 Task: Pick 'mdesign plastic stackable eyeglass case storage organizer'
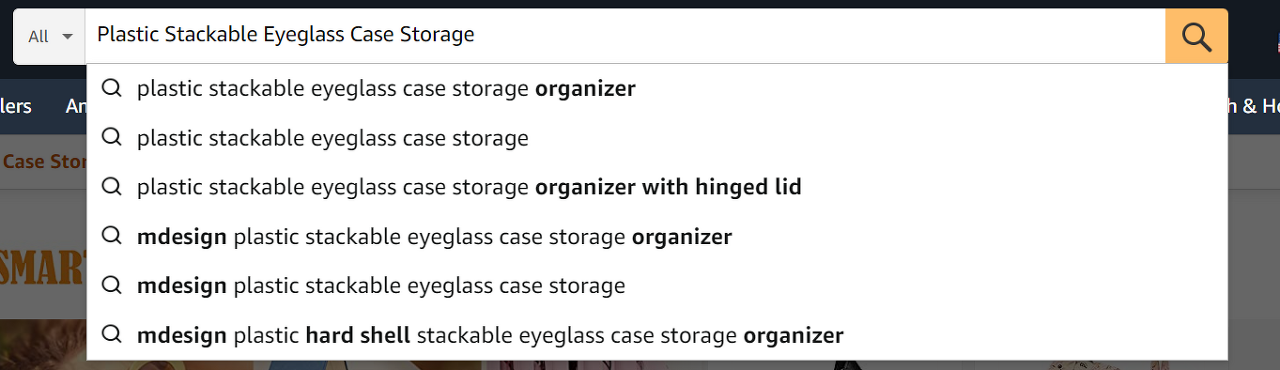(657, 237)
